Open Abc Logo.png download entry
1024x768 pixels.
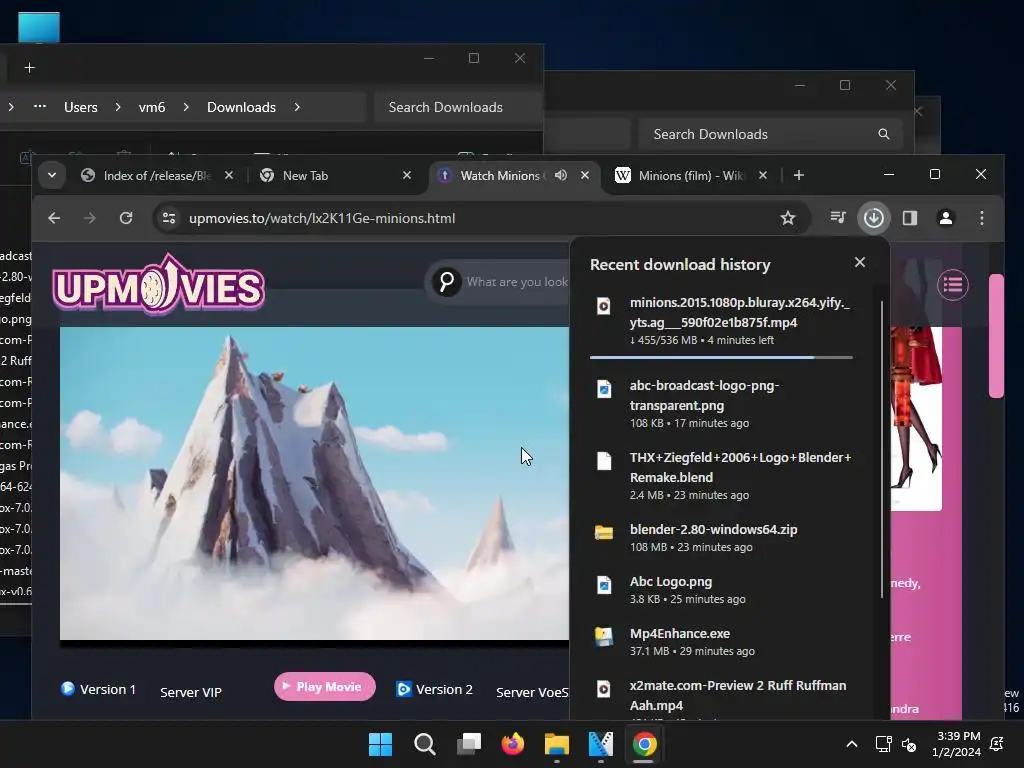tap(722, 590)
